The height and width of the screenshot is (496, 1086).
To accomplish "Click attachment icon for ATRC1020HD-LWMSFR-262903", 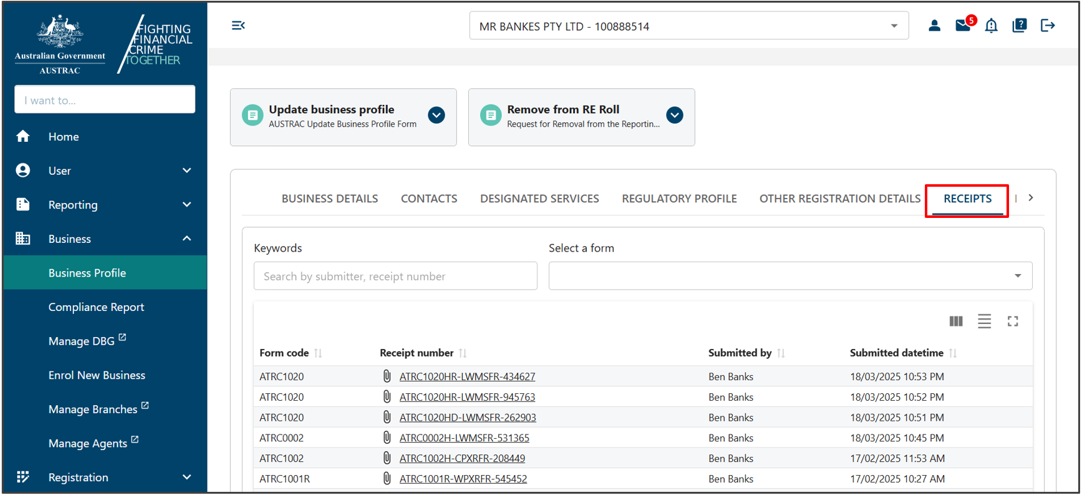I will point(387,418).
